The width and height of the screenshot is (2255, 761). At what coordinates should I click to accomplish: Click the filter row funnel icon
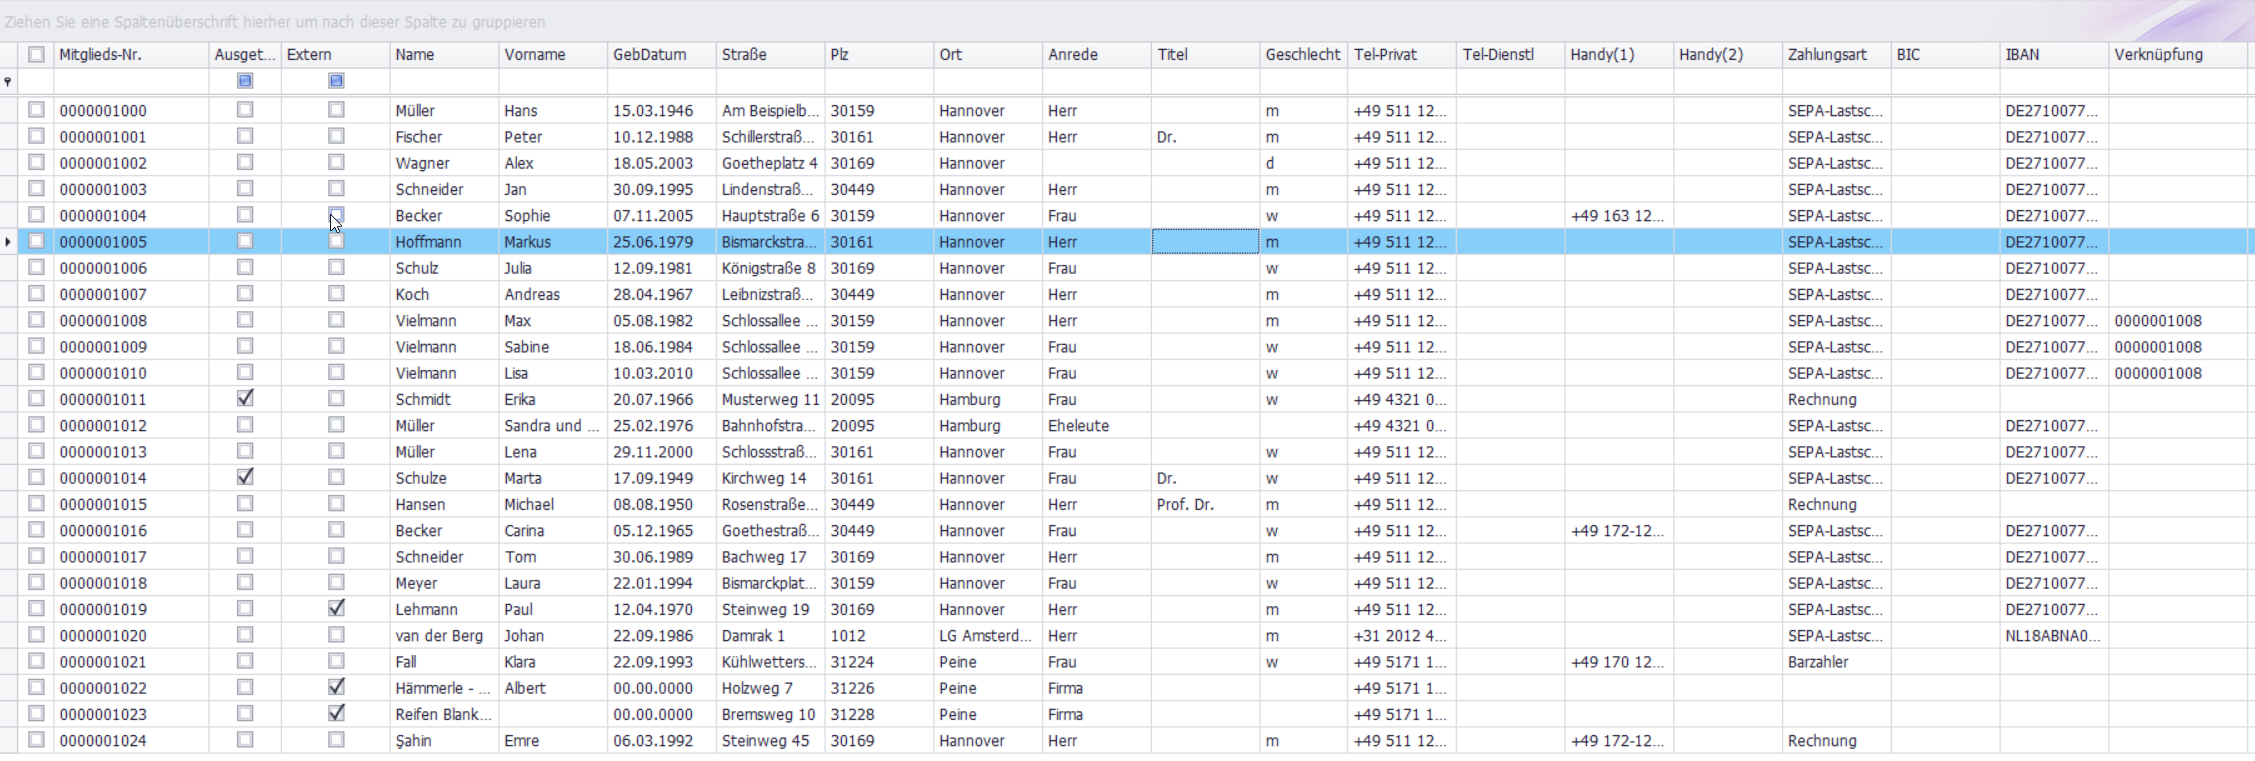pos(8,81)
